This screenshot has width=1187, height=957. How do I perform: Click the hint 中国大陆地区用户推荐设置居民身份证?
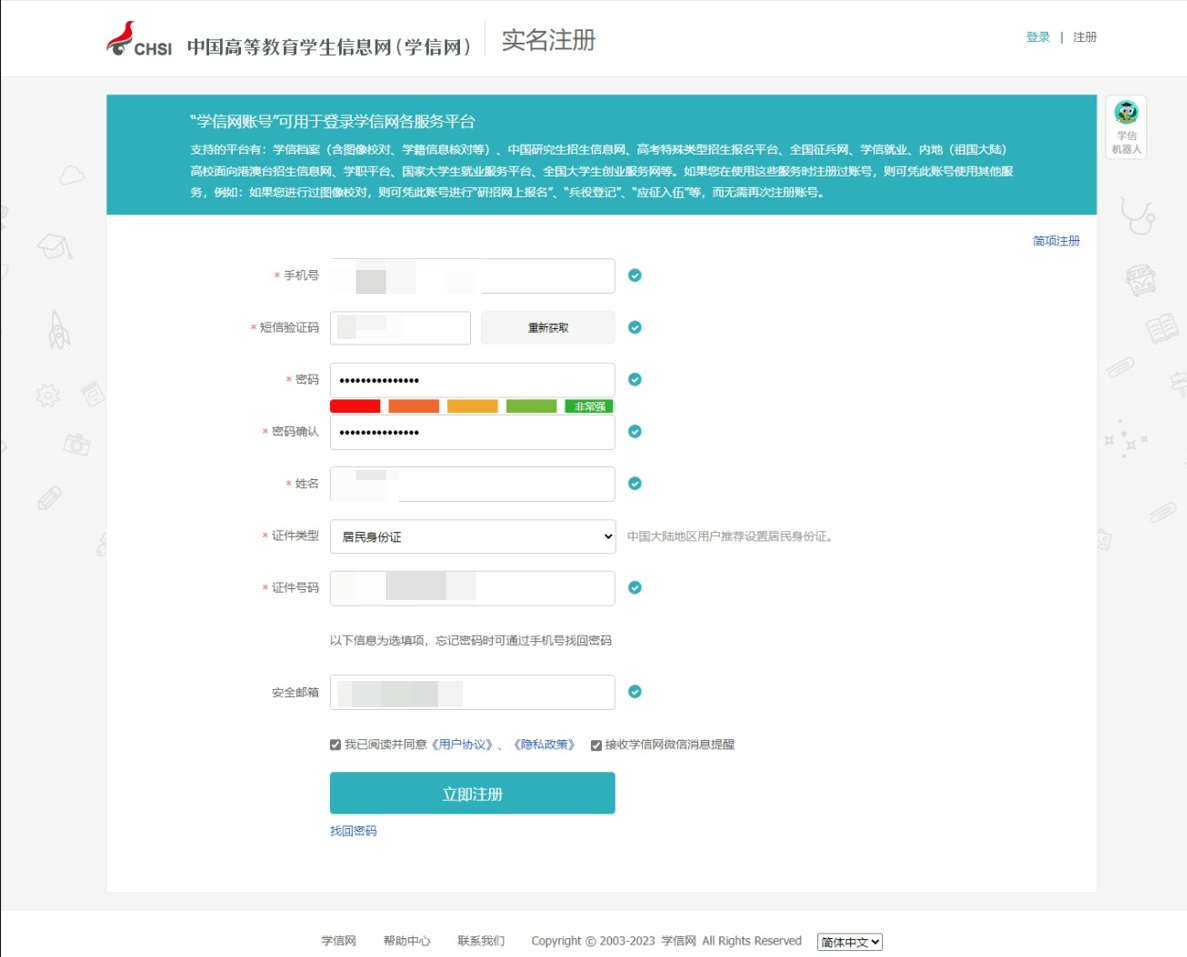click(730, 537)
